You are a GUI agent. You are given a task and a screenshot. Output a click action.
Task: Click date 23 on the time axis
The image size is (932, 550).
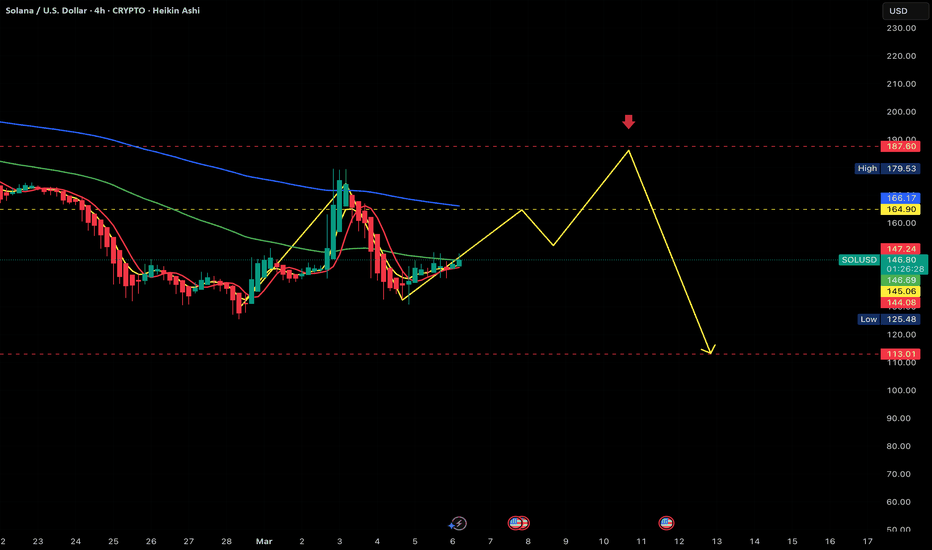click(37, 541)
